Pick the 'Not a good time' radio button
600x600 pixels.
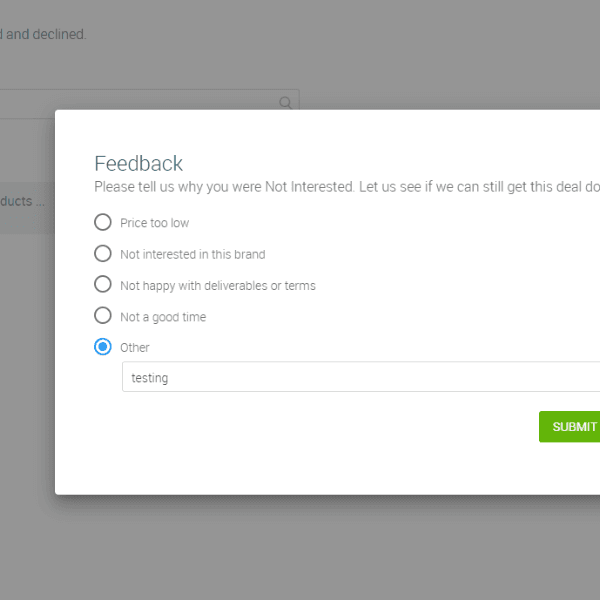102,315
